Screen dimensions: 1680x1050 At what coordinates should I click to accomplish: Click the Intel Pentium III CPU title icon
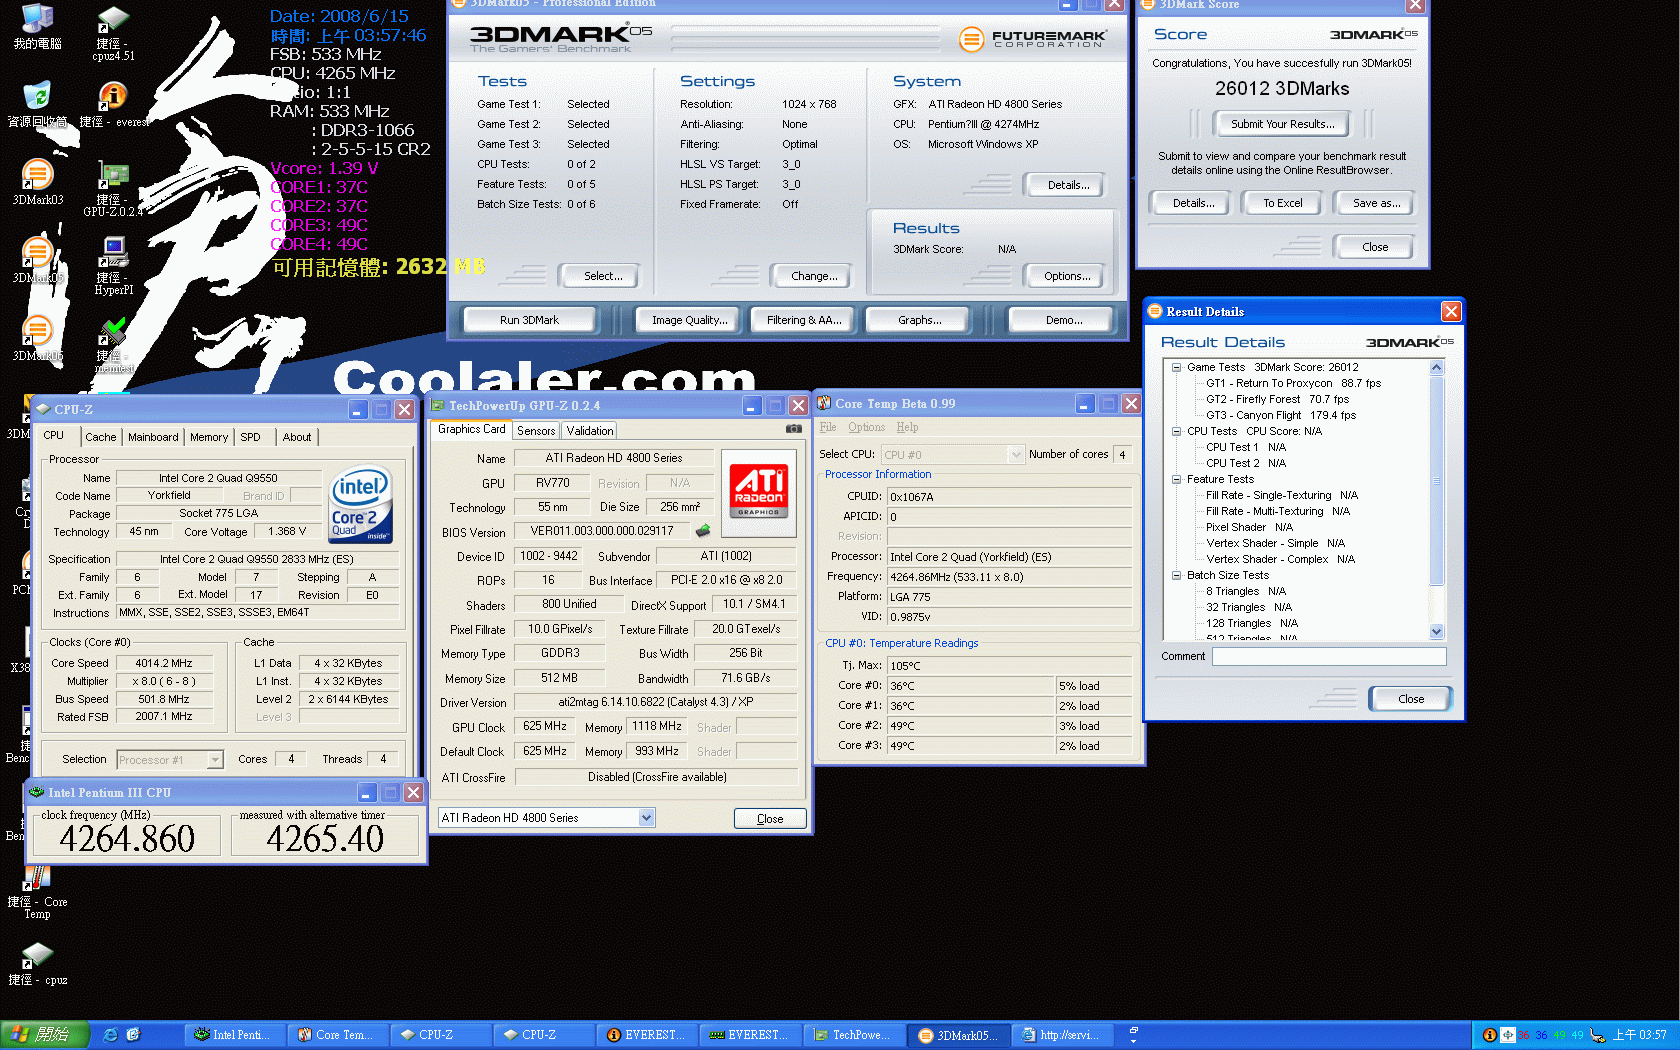(x=37, y=792)
